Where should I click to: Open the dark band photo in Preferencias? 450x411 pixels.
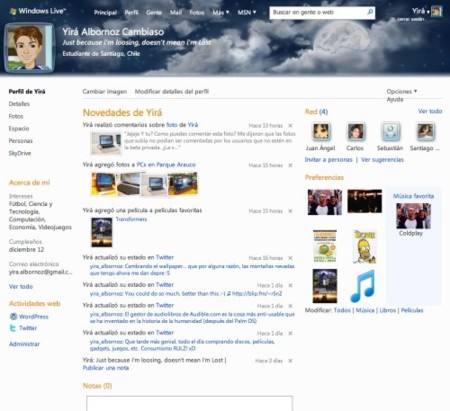coord(364,201)
